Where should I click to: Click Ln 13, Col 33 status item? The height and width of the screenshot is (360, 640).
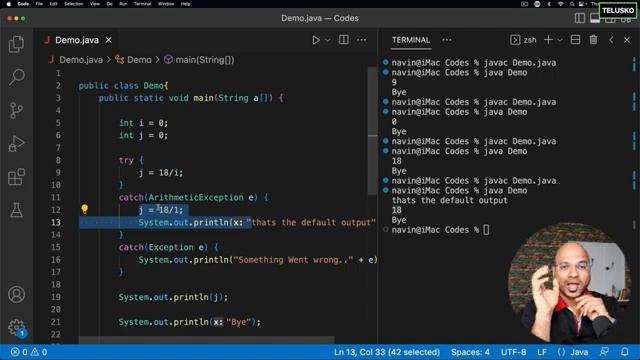387,352
